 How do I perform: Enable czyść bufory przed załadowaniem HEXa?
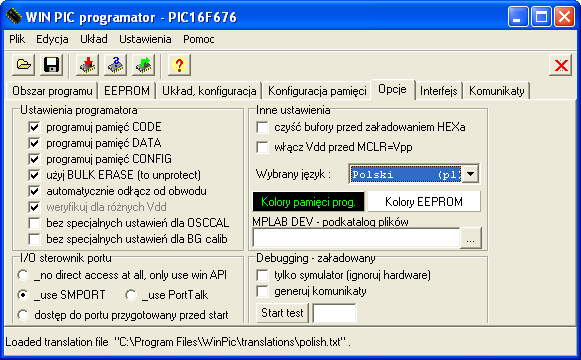[x=262, y=127]
